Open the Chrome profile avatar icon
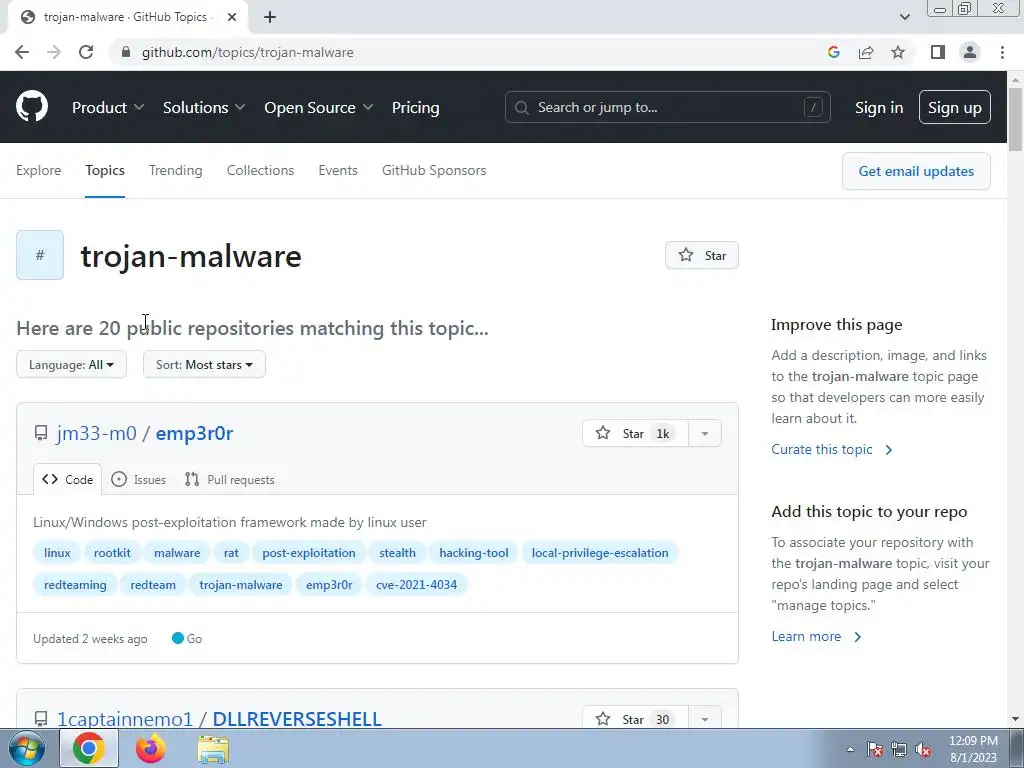 pyautogui.click(x=970, y=52)
